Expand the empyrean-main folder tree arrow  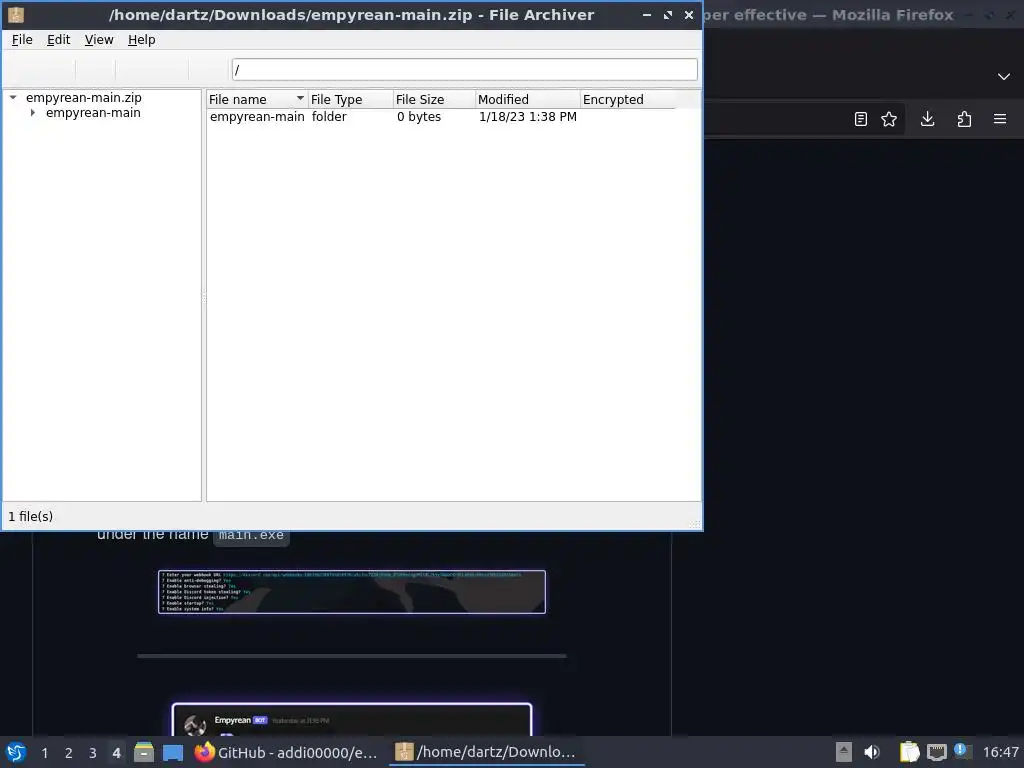pos(33,113)
